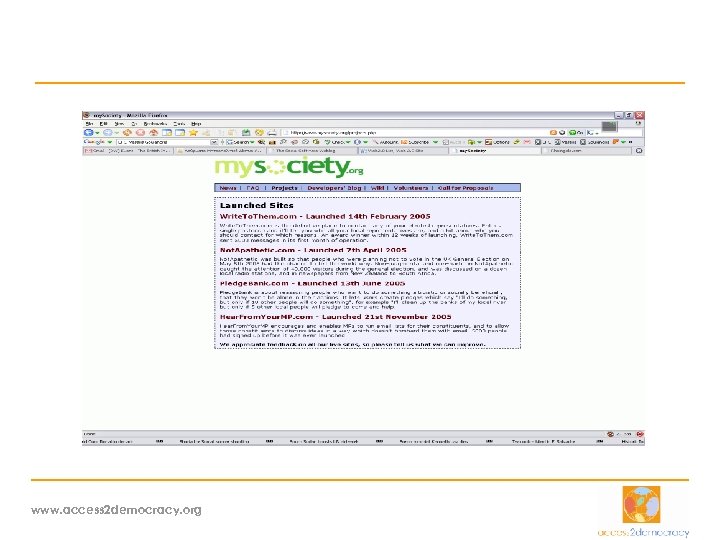Click the Google logo on the Google toolbar
720x540 pixels.
[94, 142]
